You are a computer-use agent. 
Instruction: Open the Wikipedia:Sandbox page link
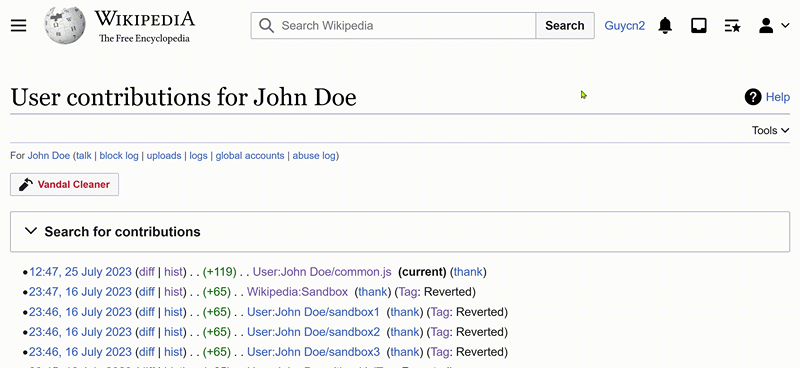(x=297, y=292)
